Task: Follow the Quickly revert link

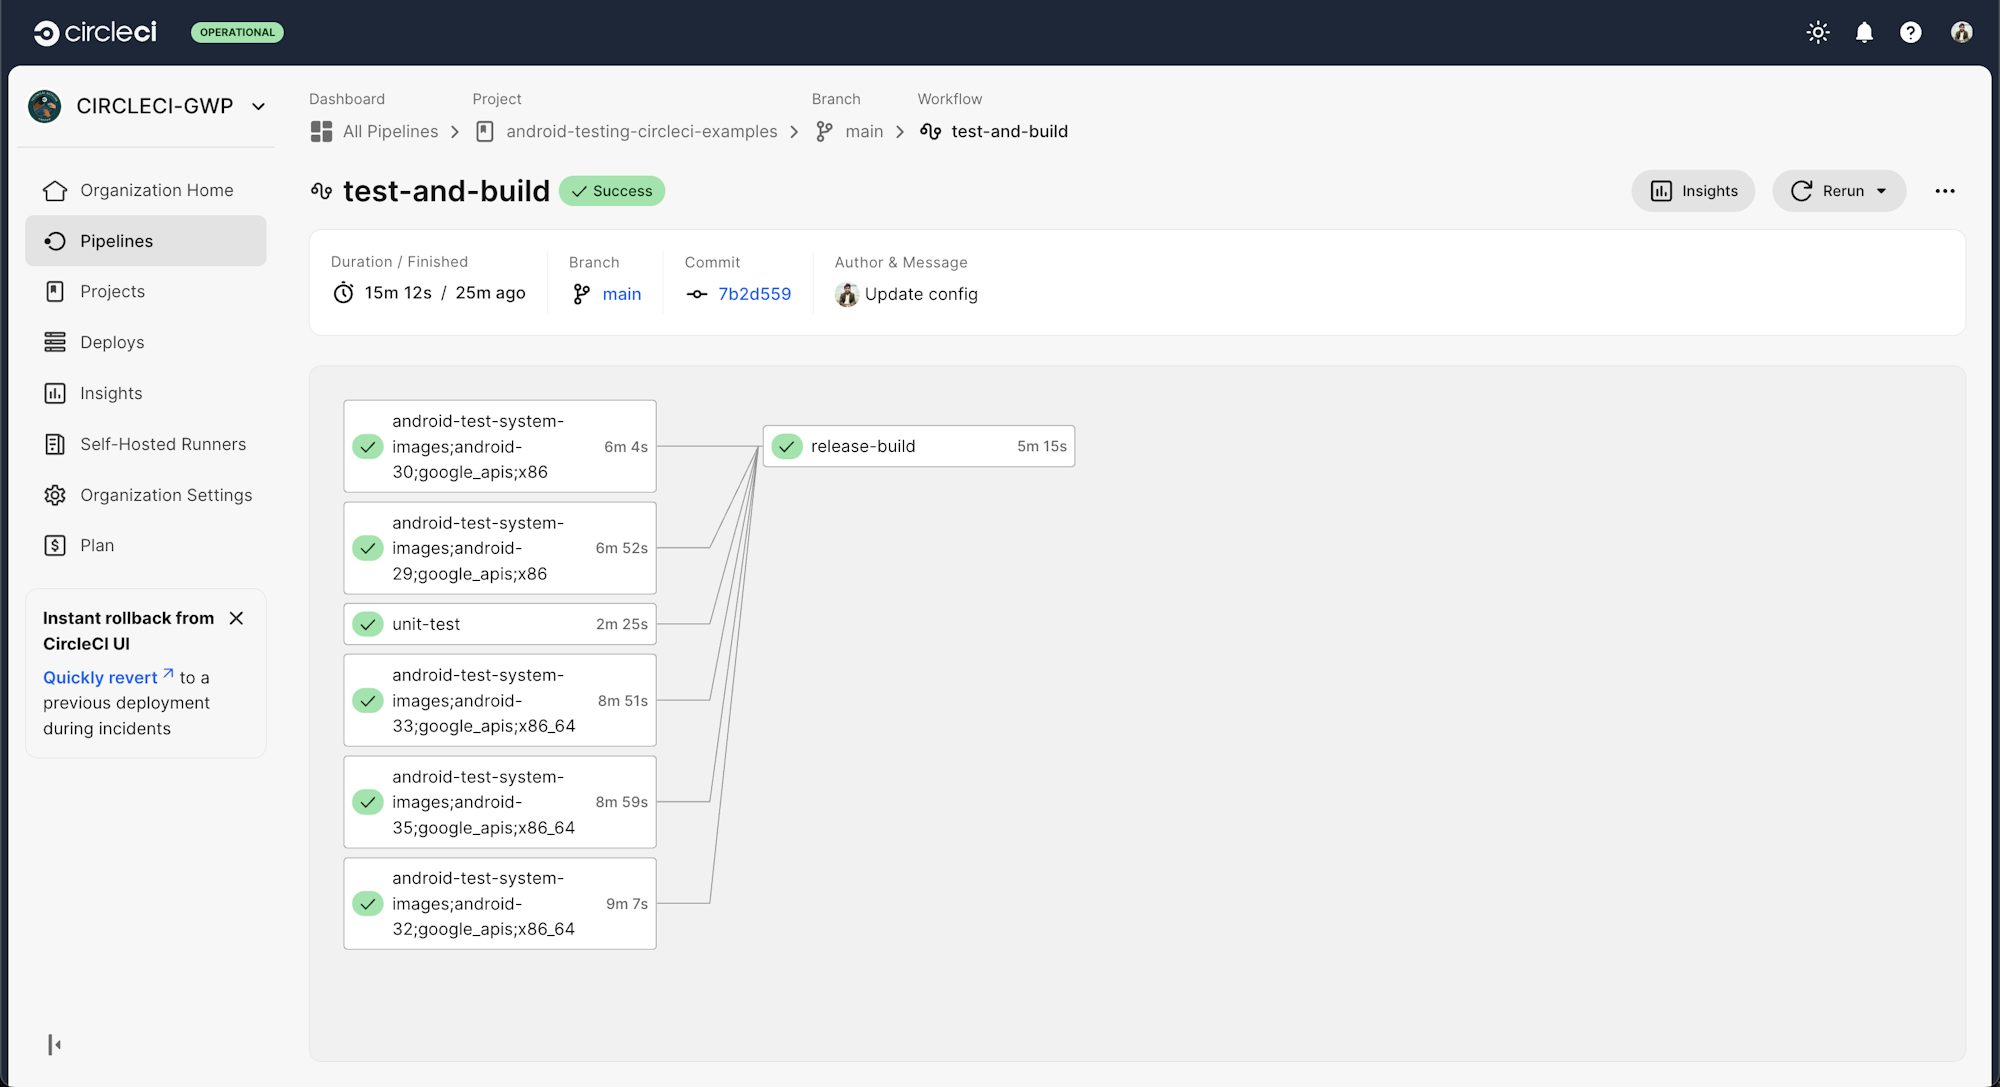Action: [x=100, y=677]
